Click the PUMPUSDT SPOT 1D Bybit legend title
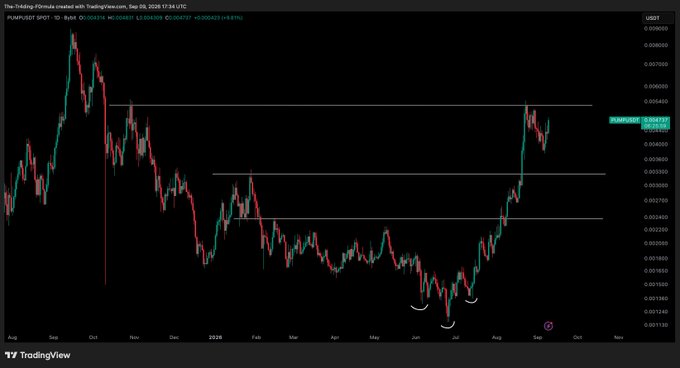The width and height of the screenshot is (680, 368). [42, 18]
